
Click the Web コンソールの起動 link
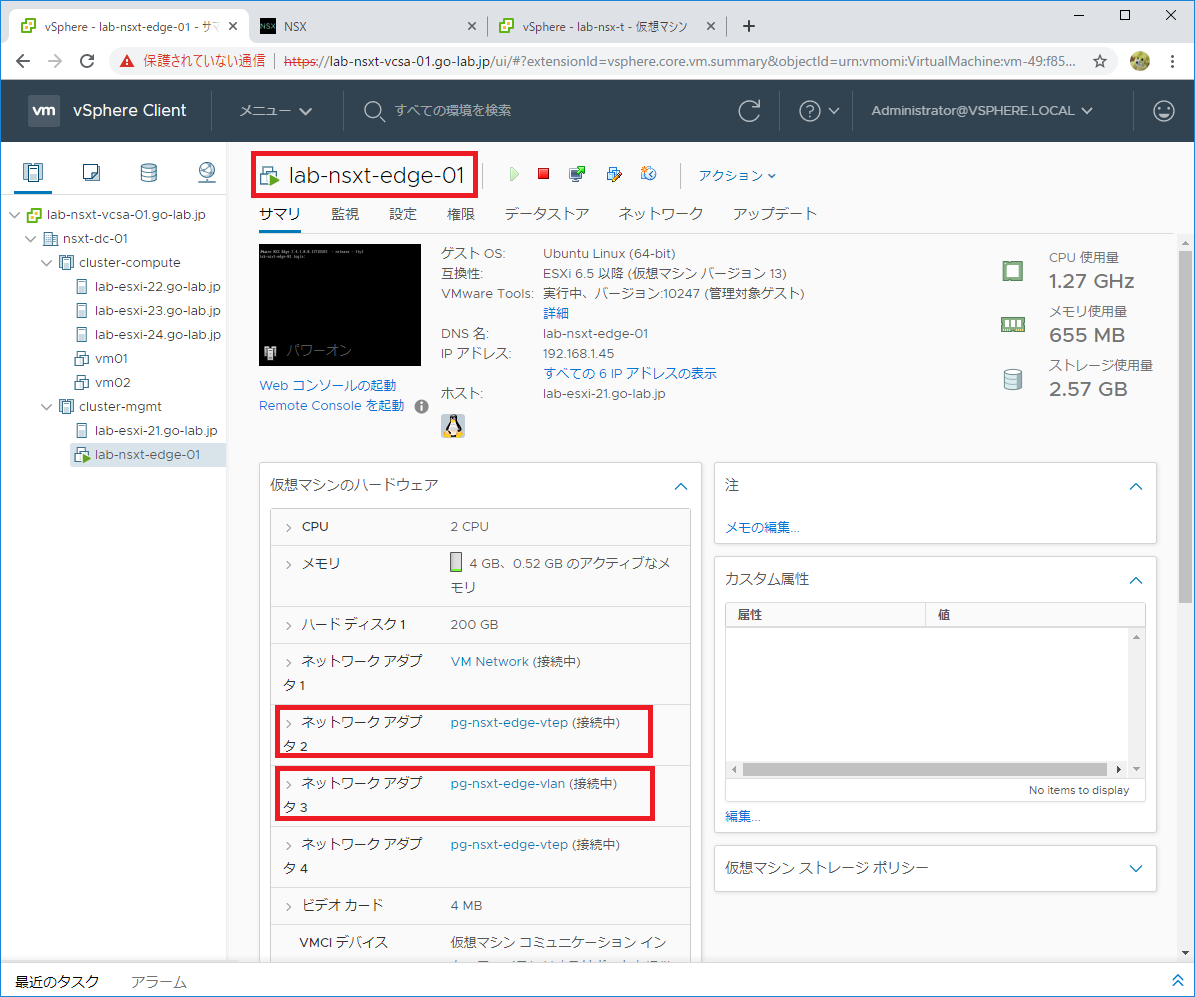(328, 386)
